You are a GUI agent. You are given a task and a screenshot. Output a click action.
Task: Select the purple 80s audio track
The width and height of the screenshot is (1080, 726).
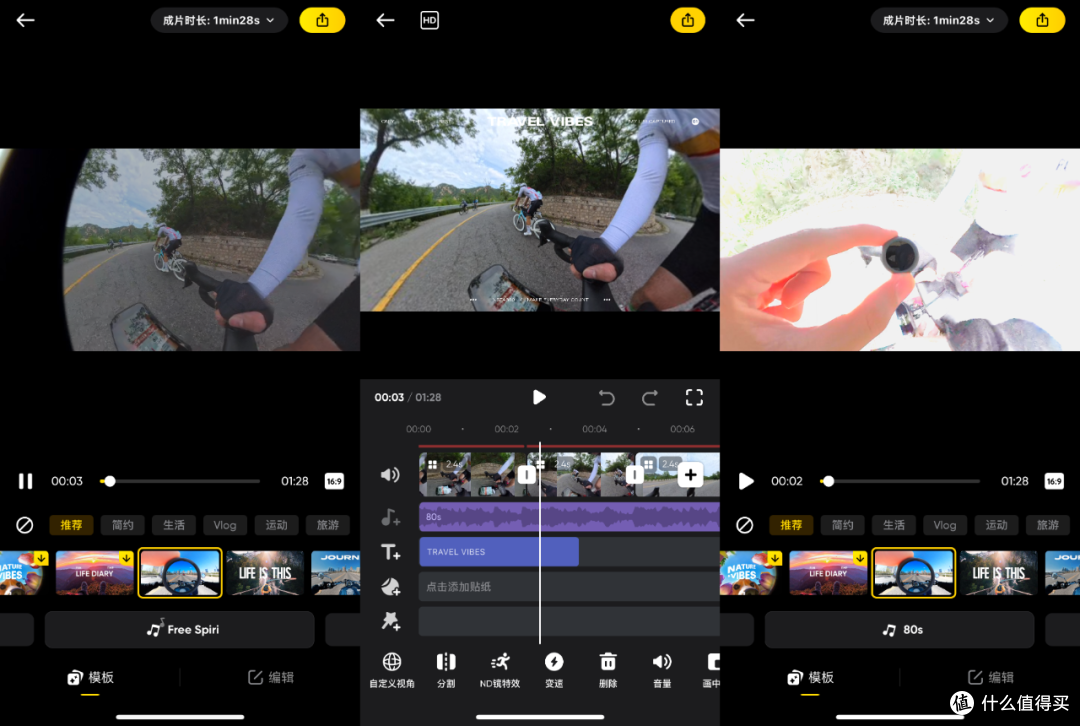pos(569,517)
